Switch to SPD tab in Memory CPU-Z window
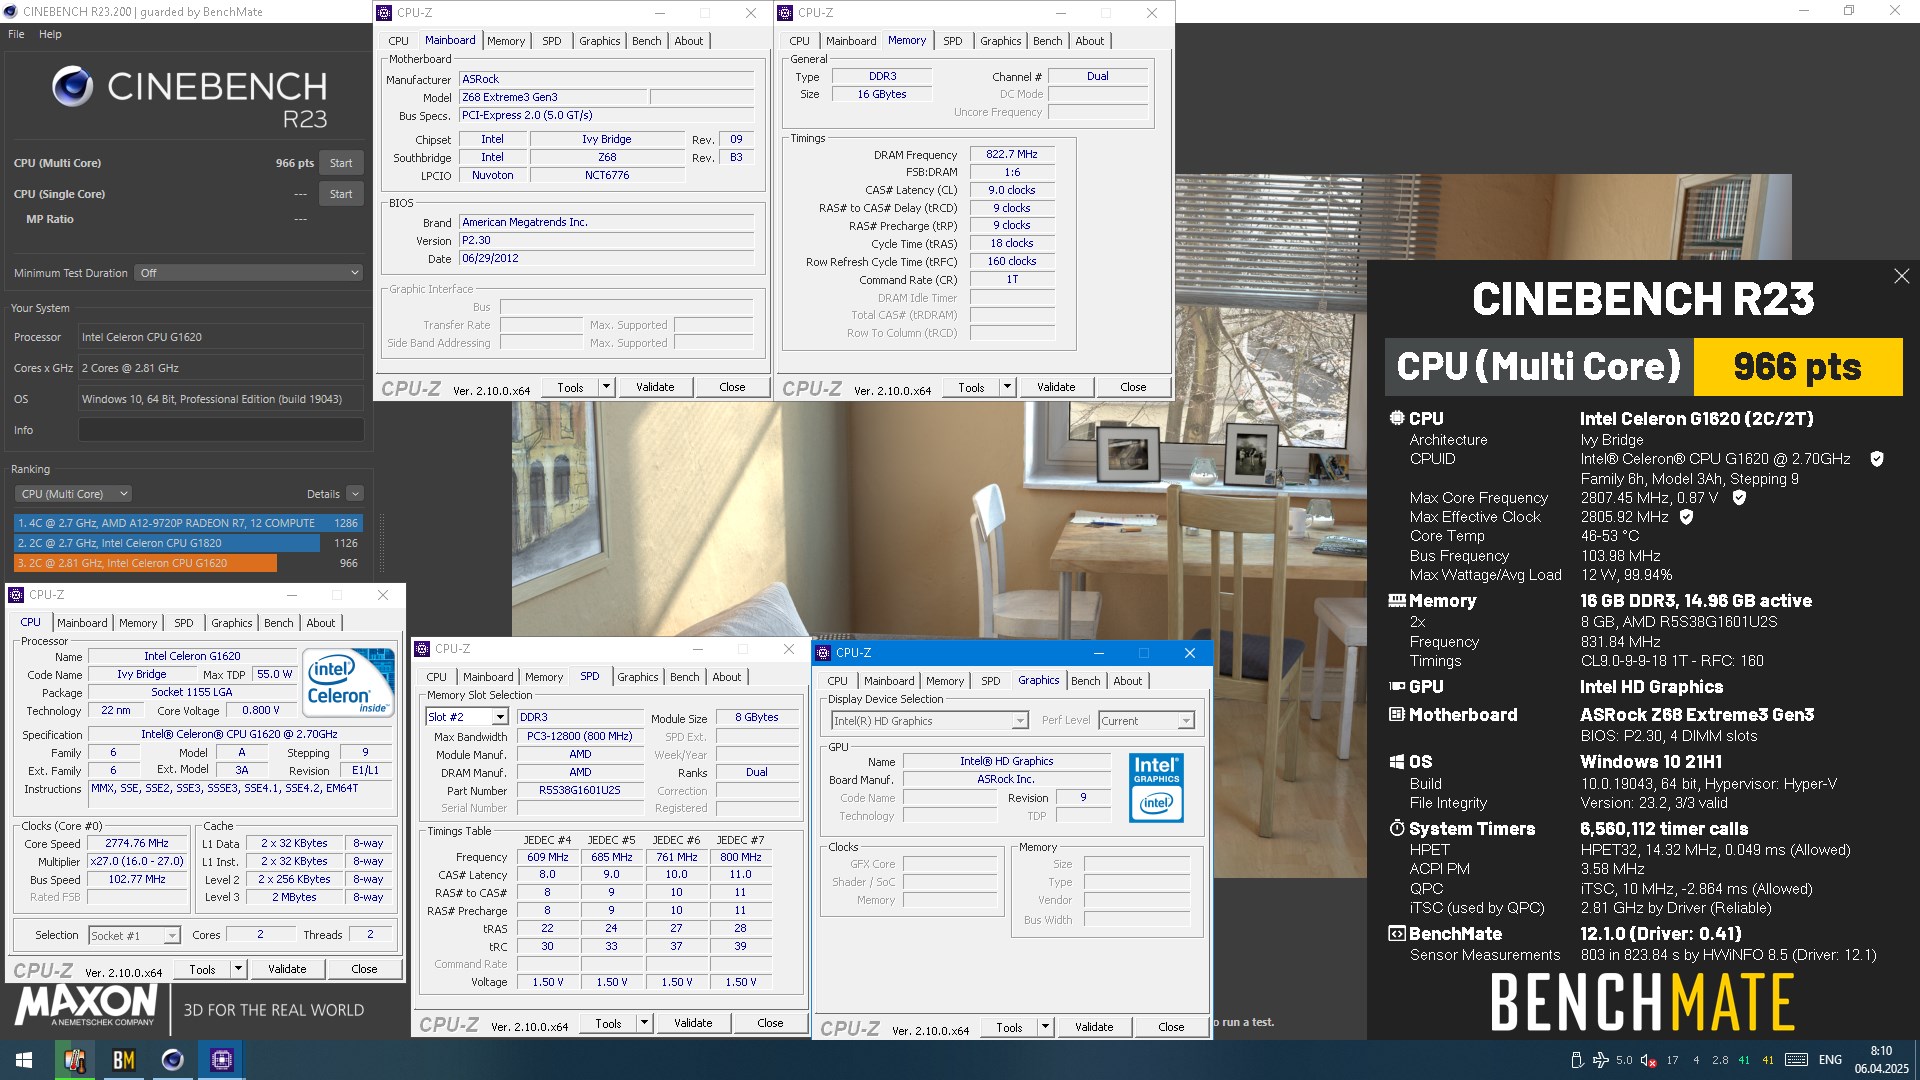Viewport: 1920px width, 1080px height. (x=952, y=41)
